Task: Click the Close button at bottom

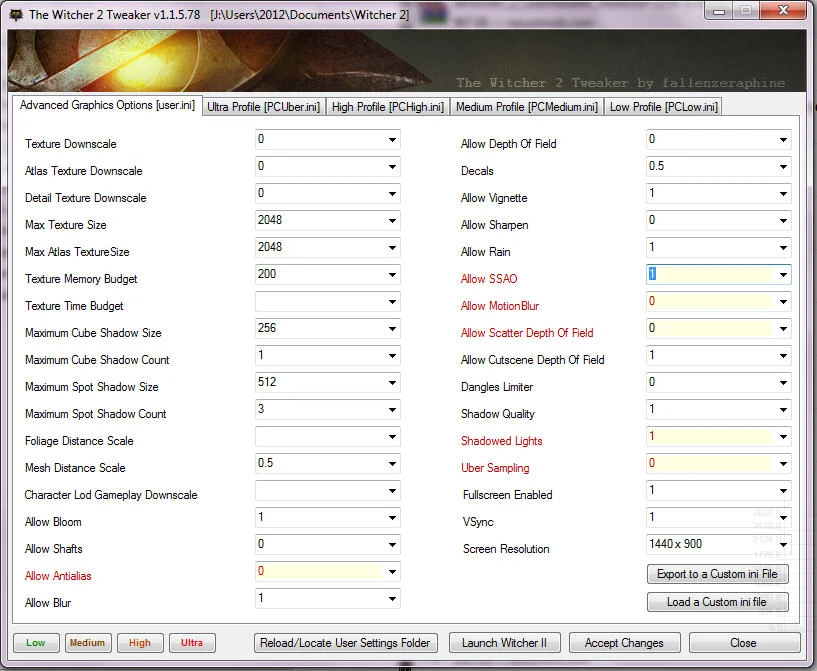Action: click(744, 643)
